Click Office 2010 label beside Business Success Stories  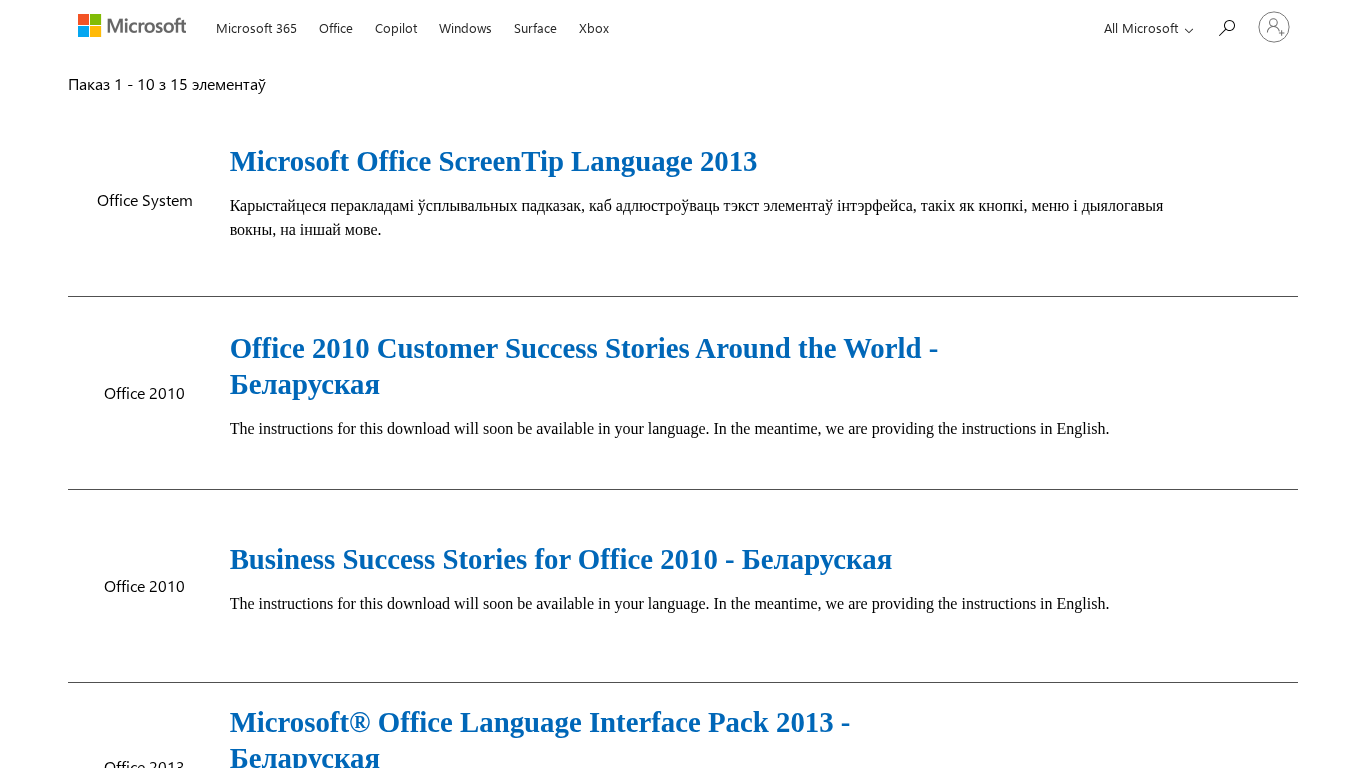point(144,587)
